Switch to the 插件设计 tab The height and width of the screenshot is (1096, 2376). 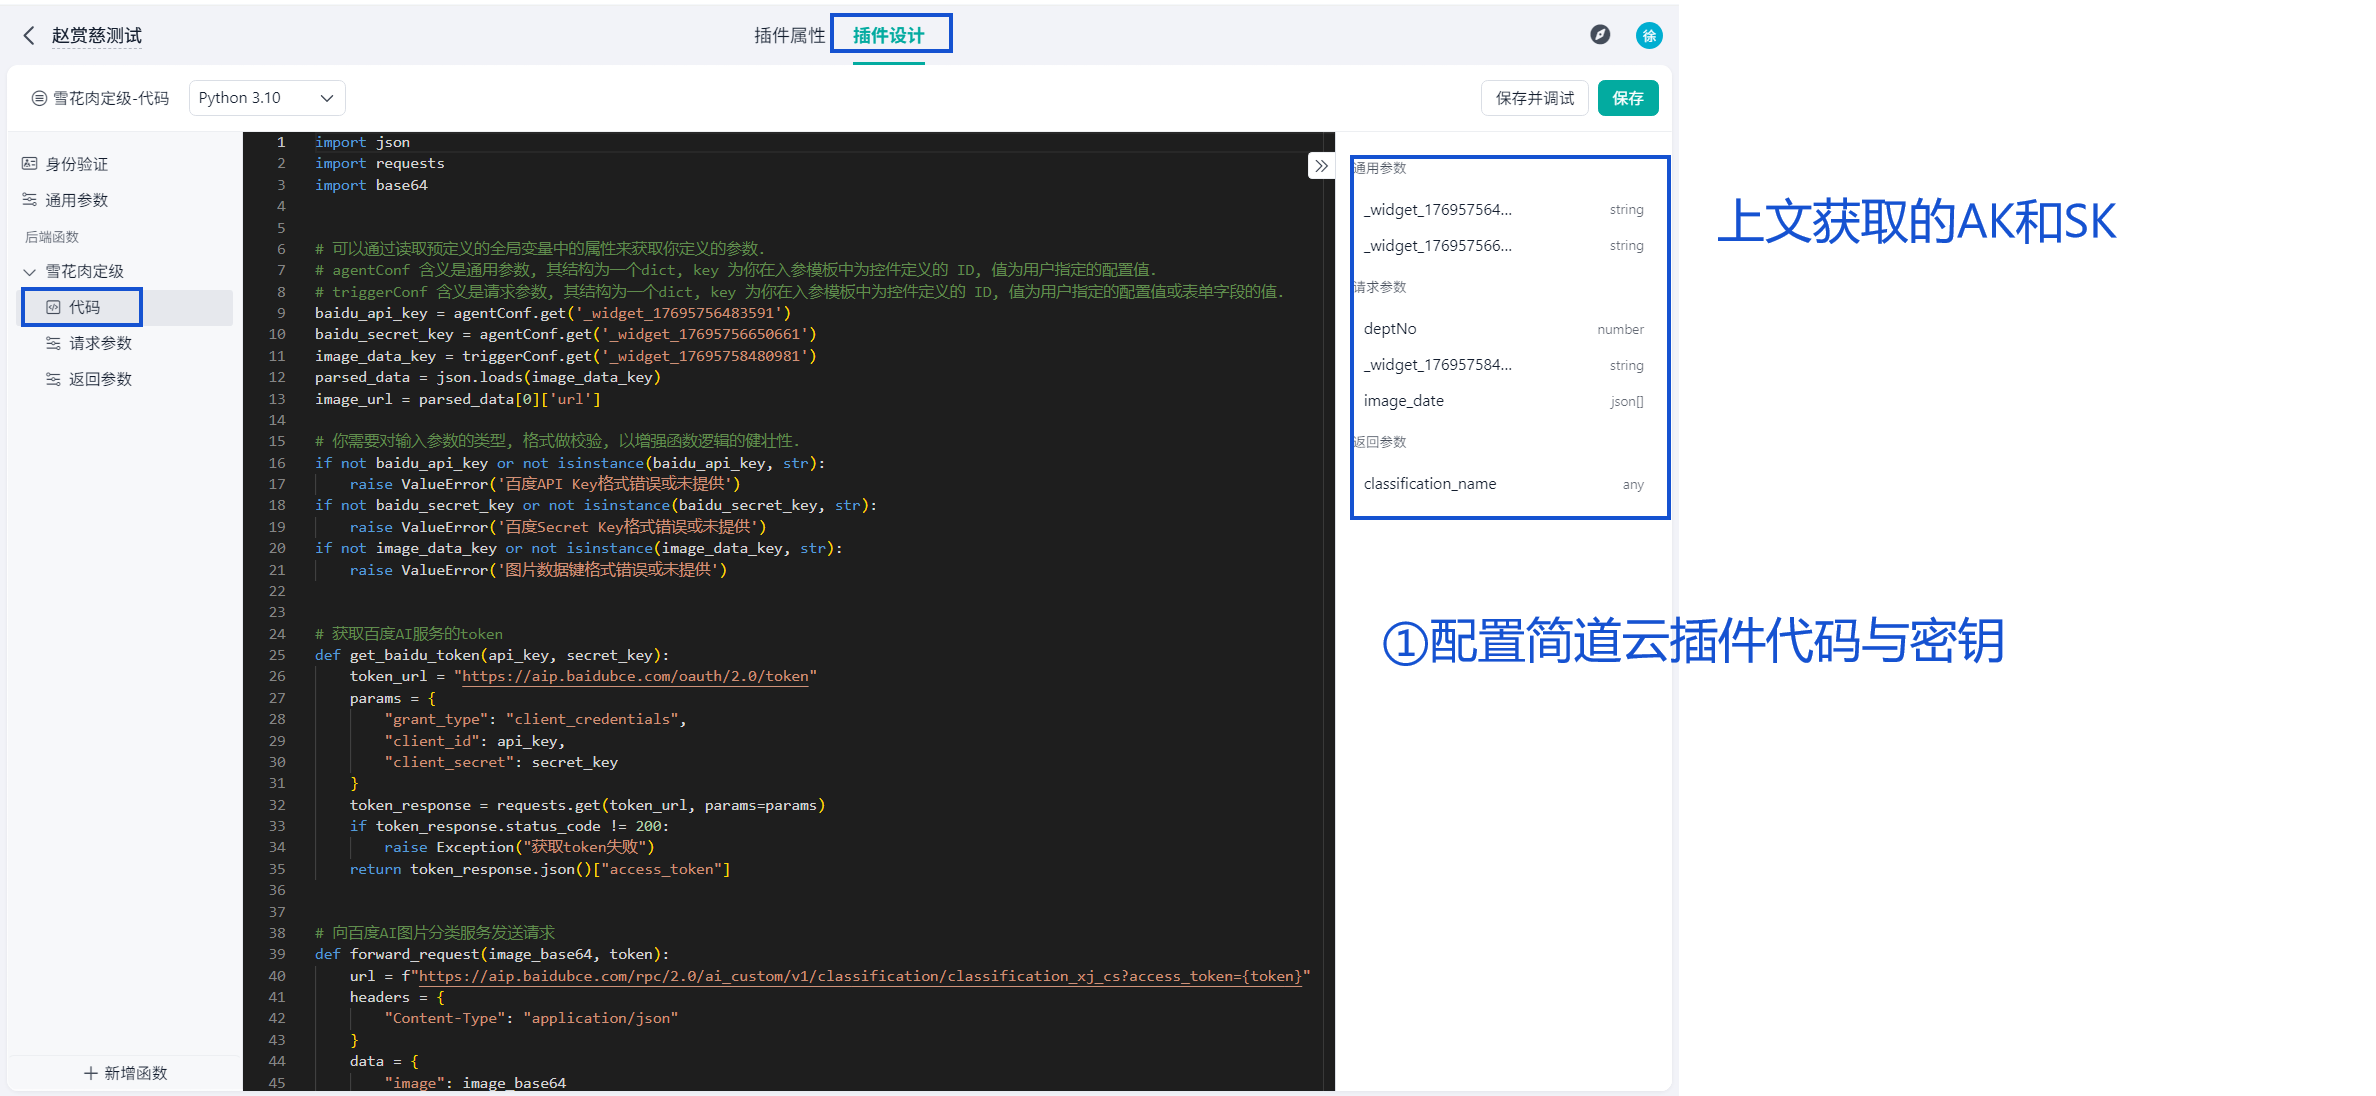click(888, 36)
